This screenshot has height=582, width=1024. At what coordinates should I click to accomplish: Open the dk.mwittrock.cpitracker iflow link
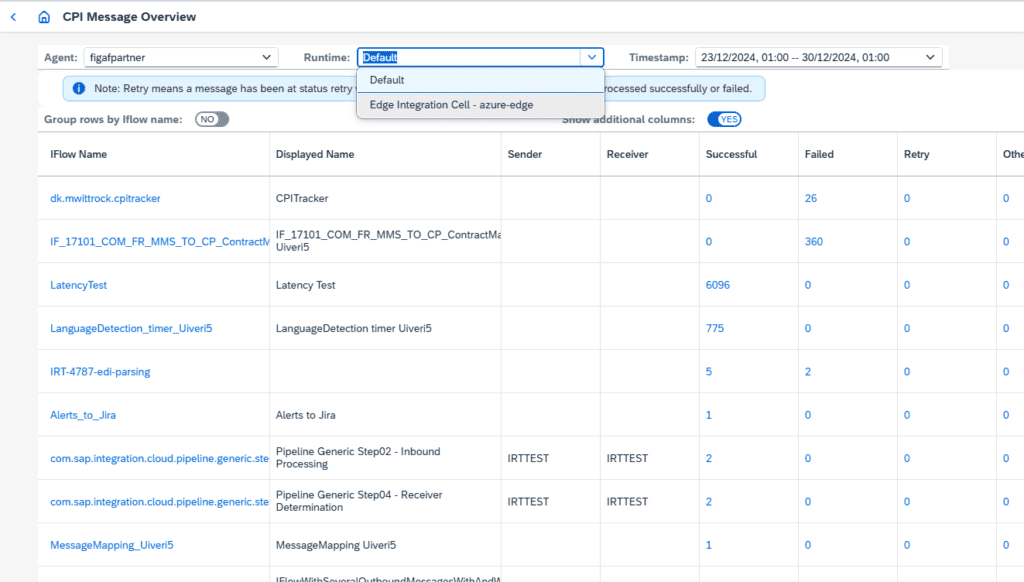(105, 198)
